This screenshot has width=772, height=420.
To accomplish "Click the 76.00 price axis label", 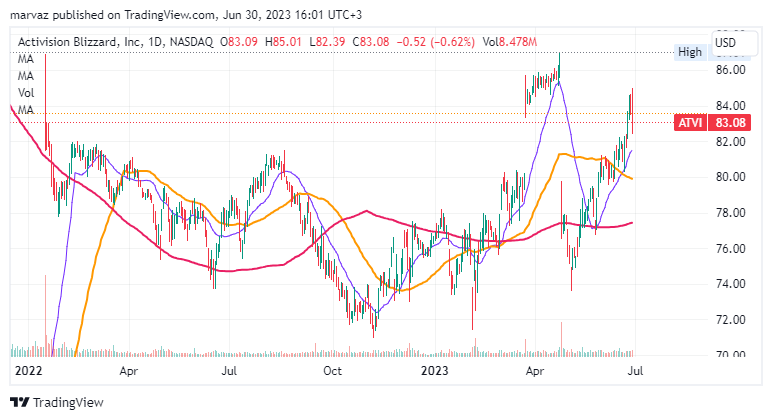I will tap(731, 249).
